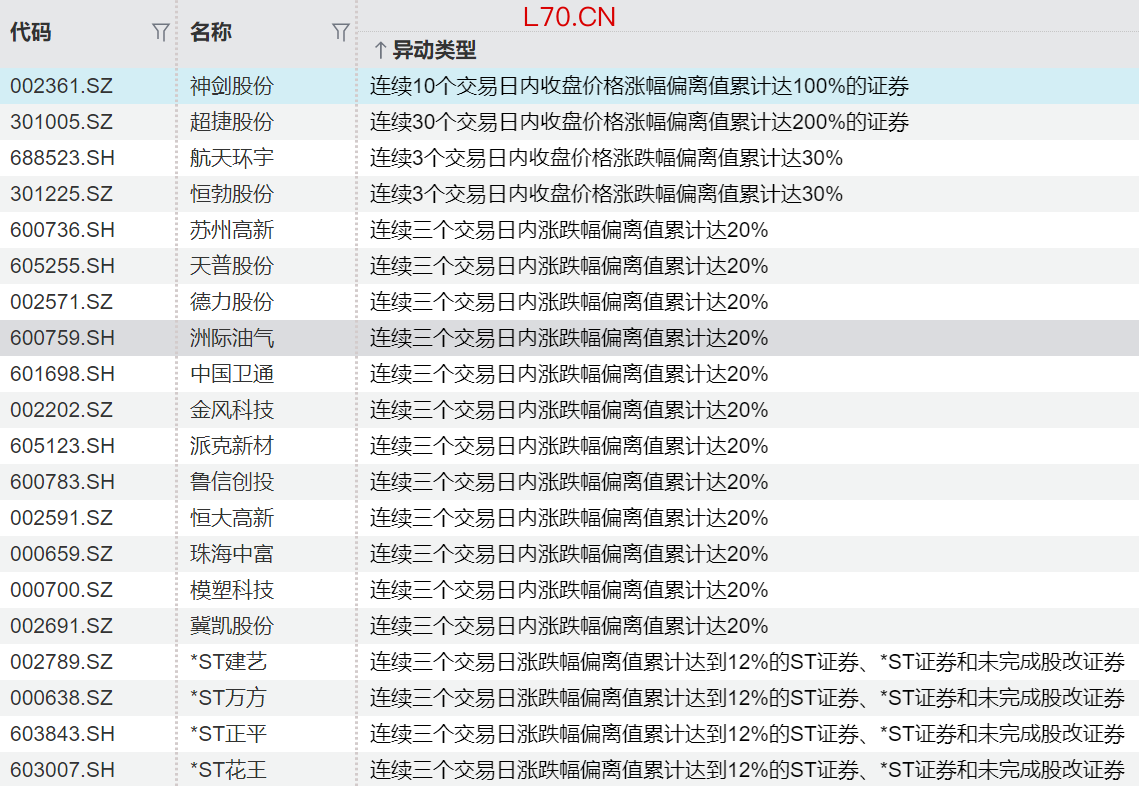The height and width of the screenshot is (786, 1139).
Task: Open the filter icon in 名称 column
Action: tap(340, 33)
